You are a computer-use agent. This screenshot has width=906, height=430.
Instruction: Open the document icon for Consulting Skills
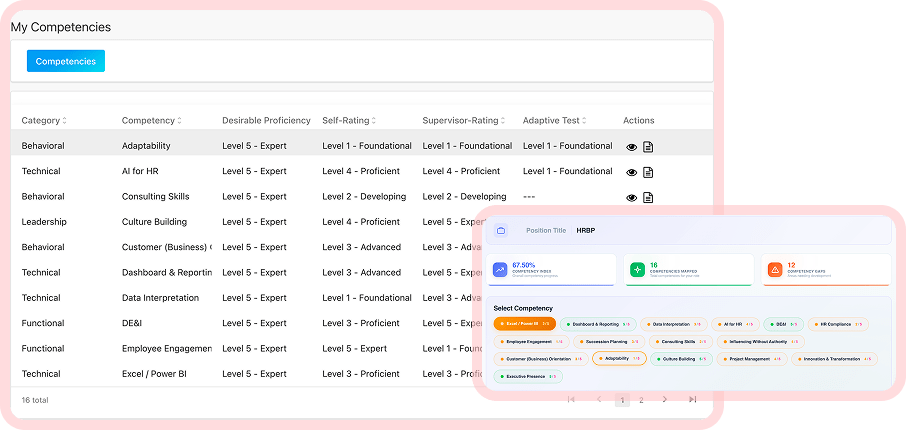coord(648,198)
